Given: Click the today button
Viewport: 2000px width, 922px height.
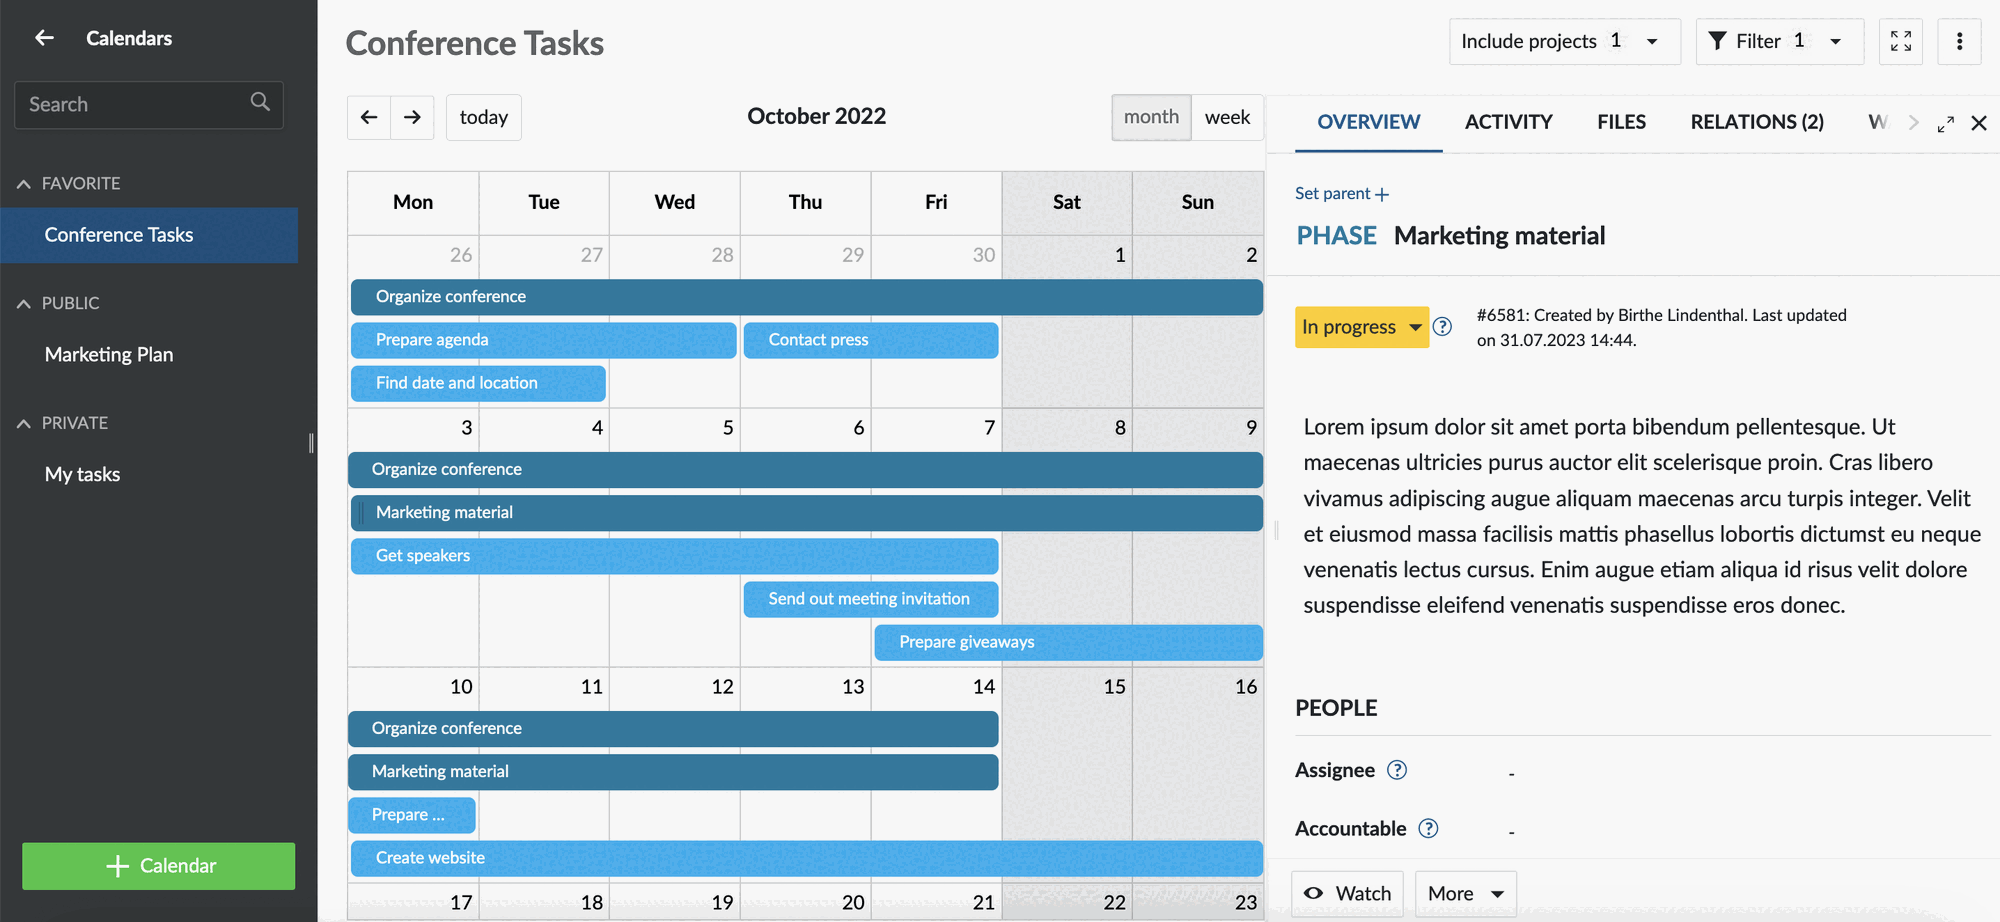Looking at the screenshot, I should (484, 117).
